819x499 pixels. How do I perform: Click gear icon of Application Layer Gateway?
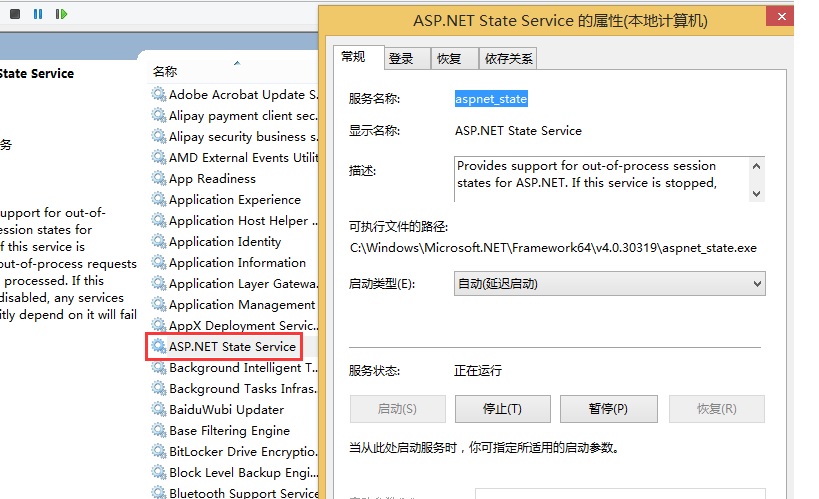[159, 283]
